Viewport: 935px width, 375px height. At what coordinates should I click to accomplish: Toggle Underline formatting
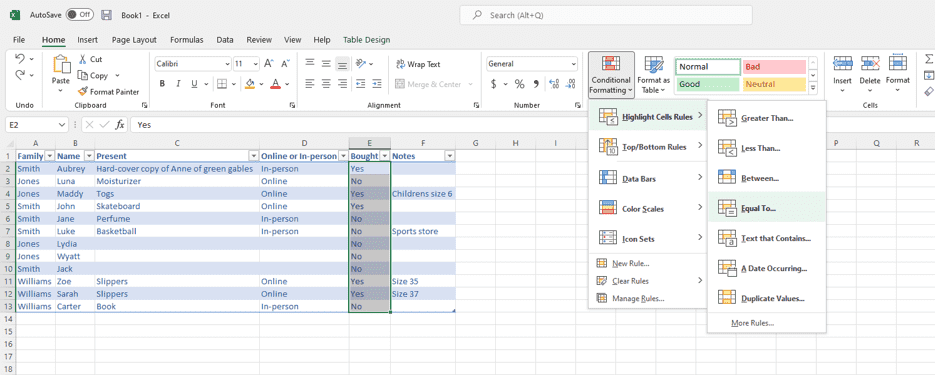tap(194, 84)
